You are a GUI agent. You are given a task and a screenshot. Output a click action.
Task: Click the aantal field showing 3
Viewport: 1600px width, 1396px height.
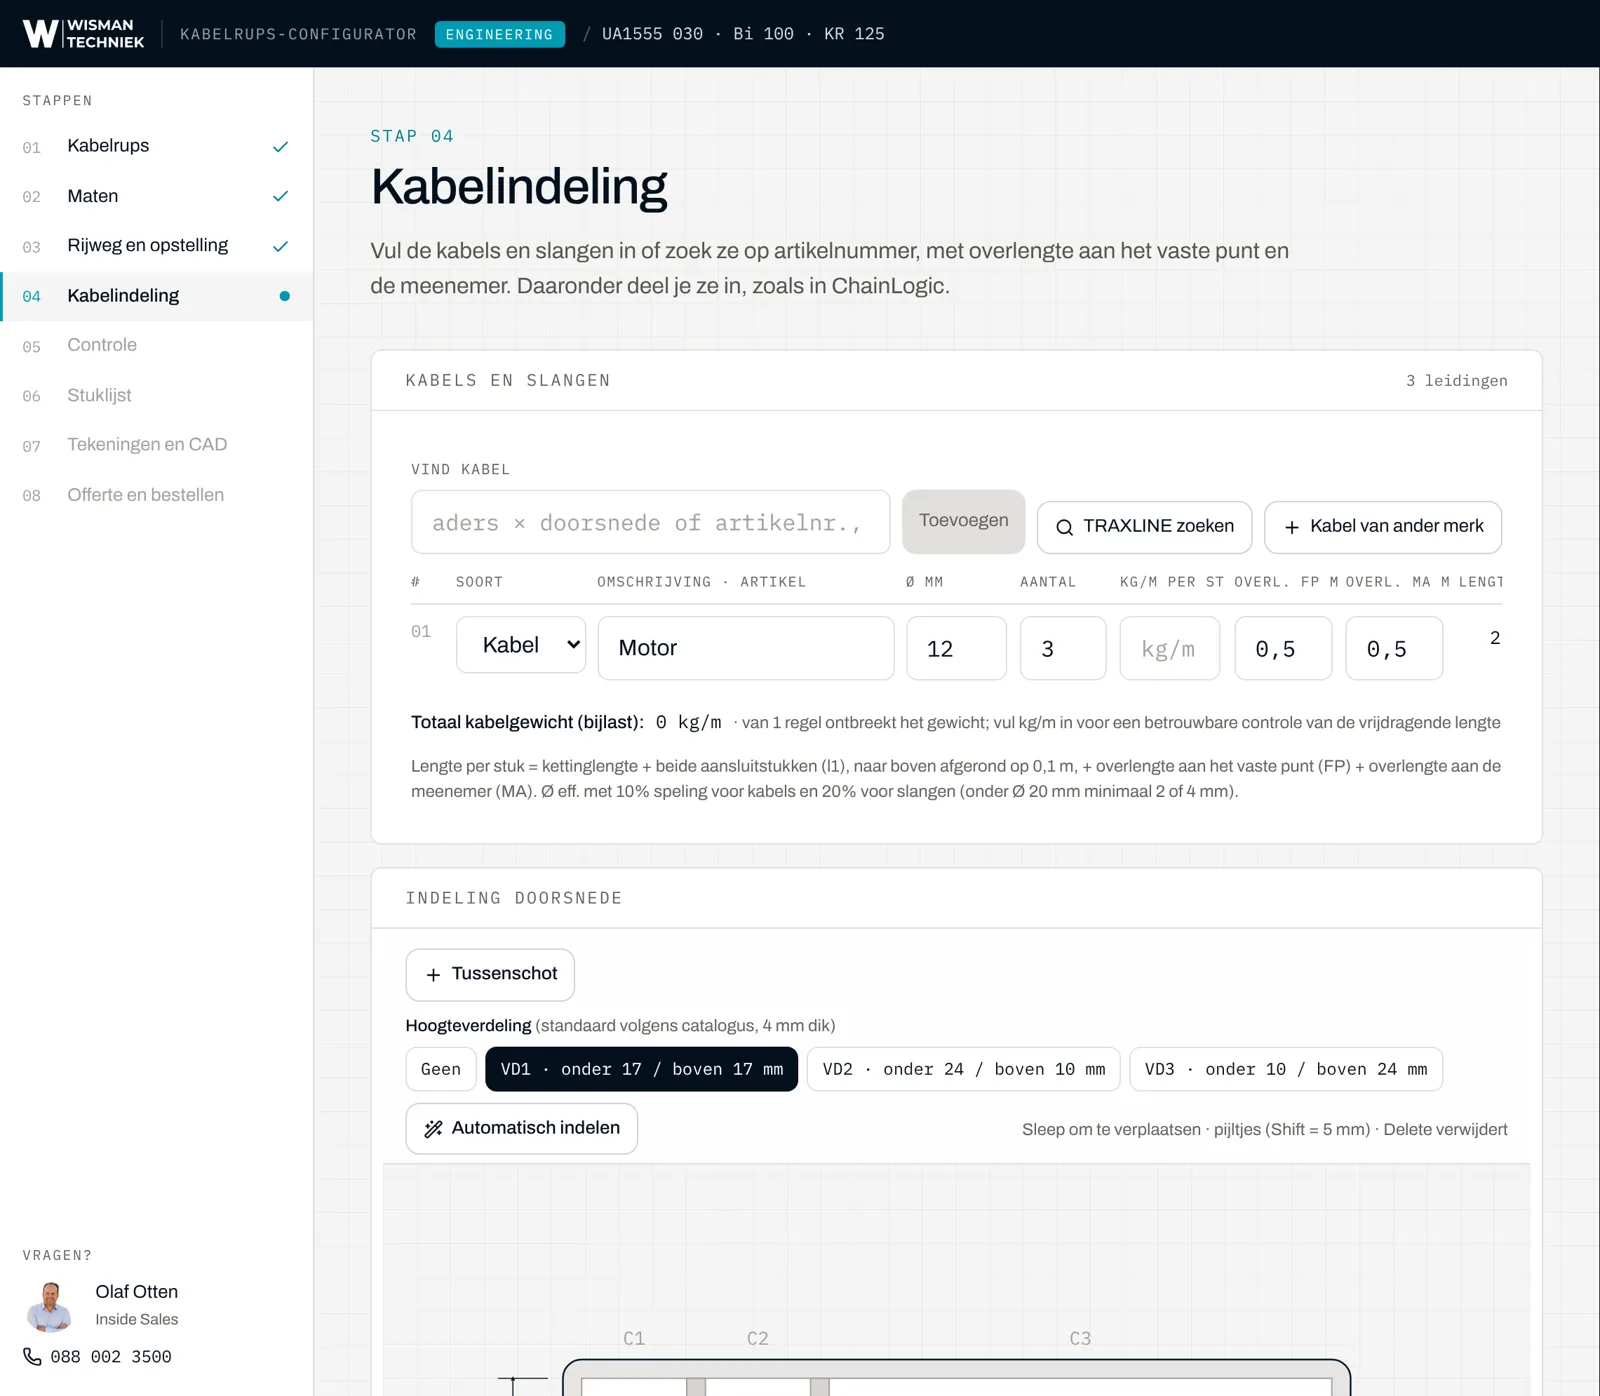tap(1063, 648)
